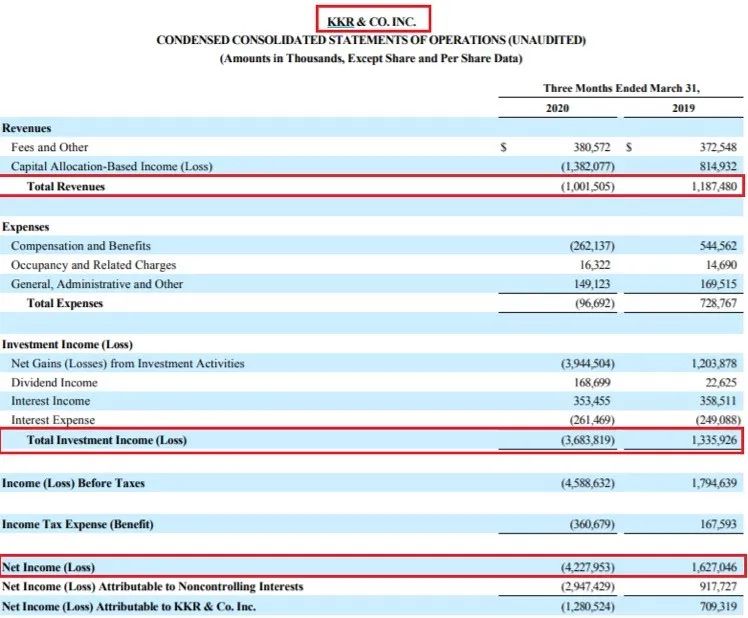Select Net Gains (Losses) from Investment Activities
Image resolution: width=748 pixels, height=618 pixels.
click(128, 363)
